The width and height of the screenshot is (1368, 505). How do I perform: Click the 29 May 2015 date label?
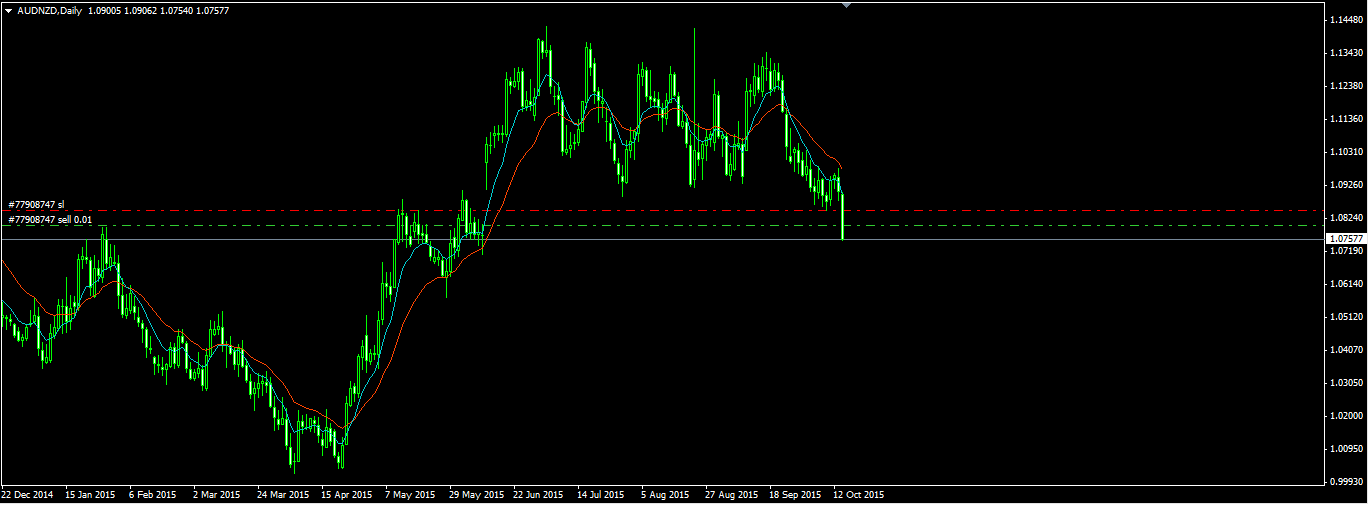click(x=476, y=495)
